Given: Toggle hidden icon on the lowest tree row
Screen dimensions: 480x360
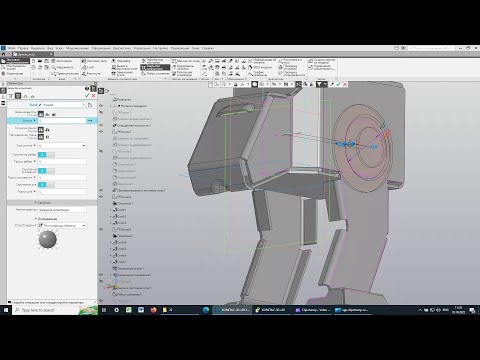Looking at the screenshot, I should point(101,301).
